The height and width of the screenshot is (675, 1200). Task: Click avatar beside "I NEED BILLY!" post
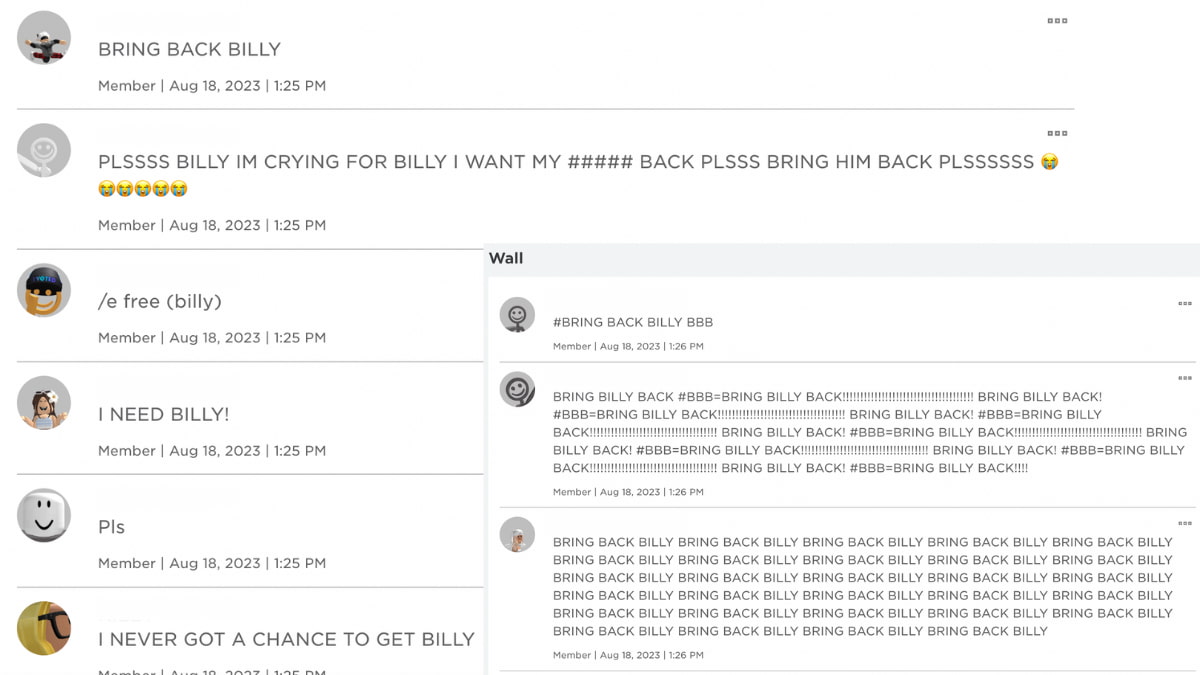(44, 403)
